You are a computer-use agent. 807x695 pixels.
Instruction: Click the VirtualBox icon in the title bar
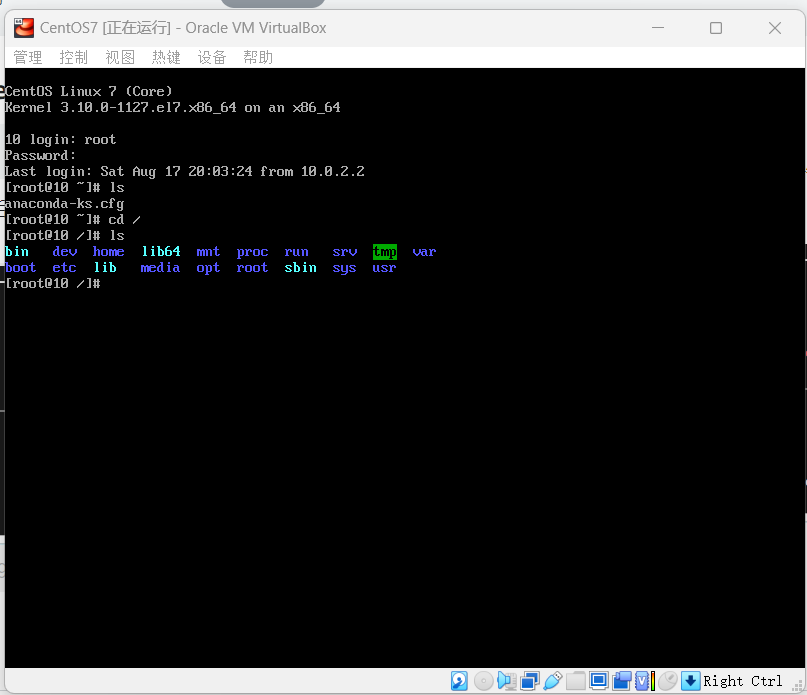24,28
